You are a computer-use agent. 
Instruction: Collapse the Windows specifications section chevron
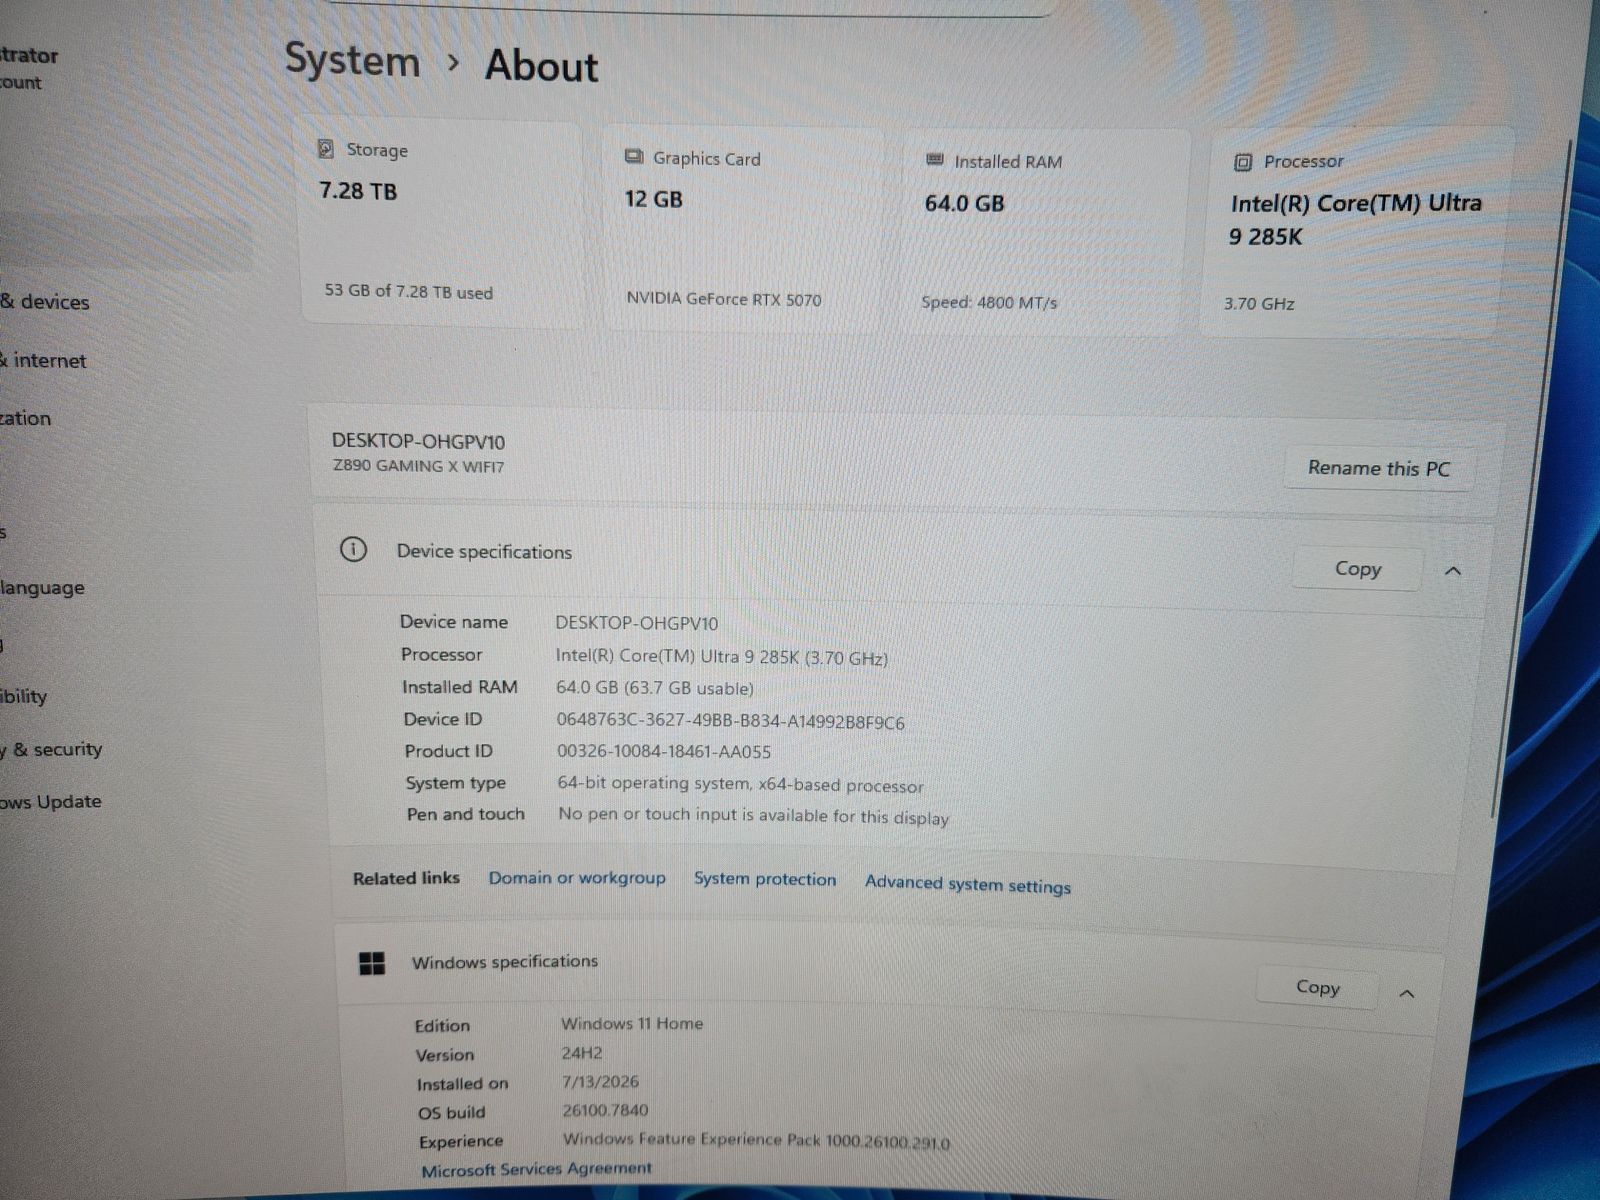coord(1407,993)
